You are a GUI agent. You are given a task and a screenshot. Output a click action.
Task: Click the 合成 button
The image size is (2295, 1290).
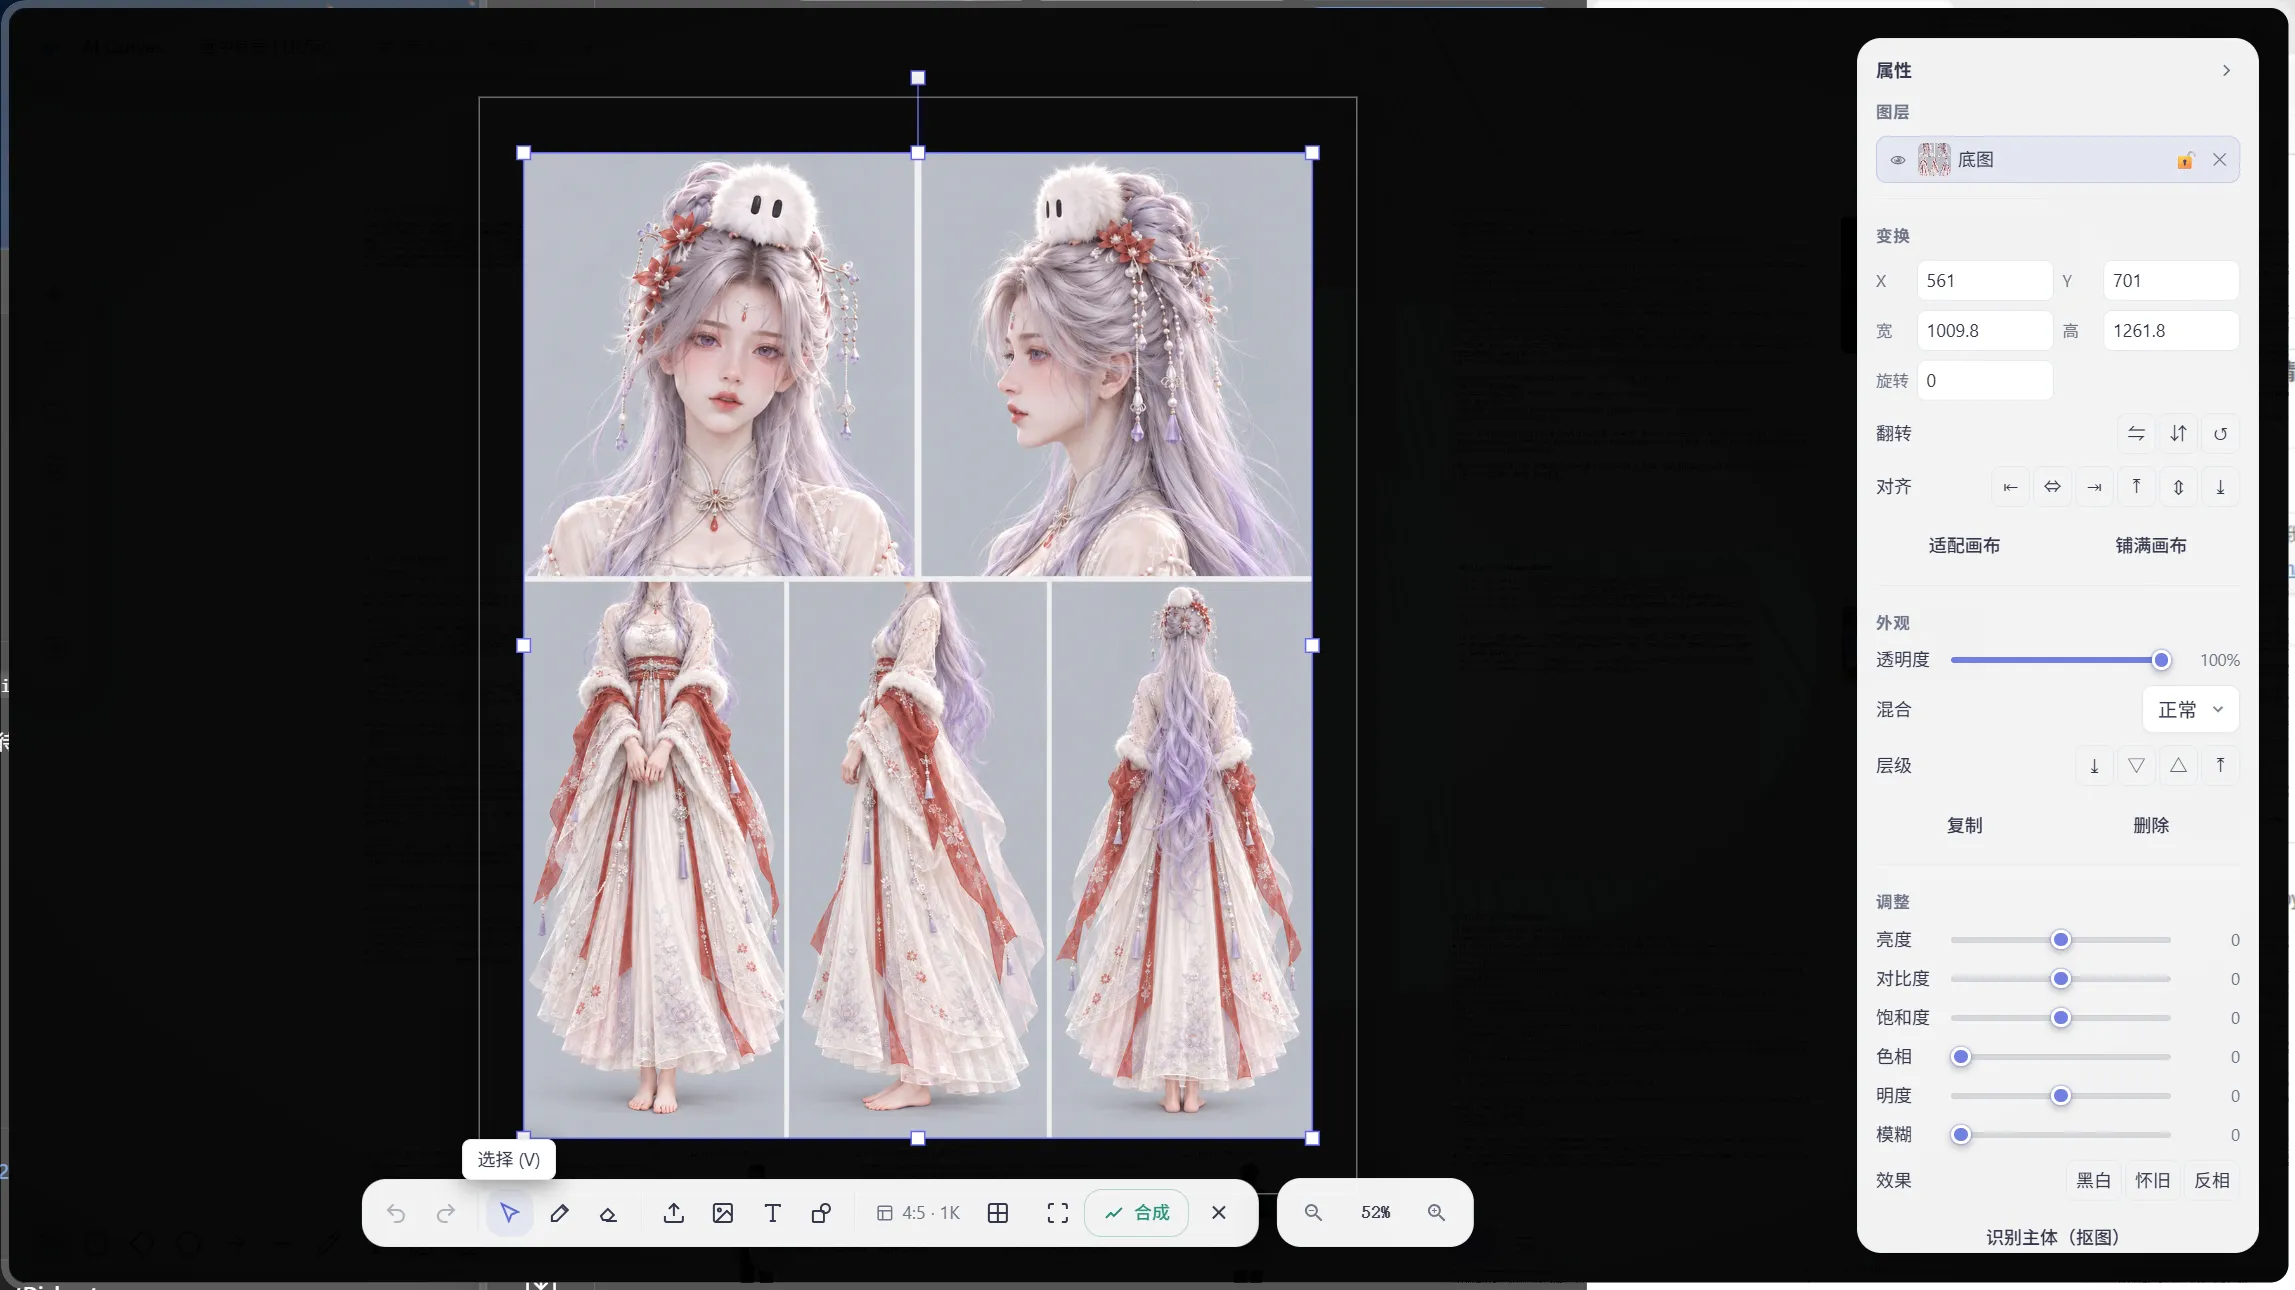[x=1137, y=1213]
